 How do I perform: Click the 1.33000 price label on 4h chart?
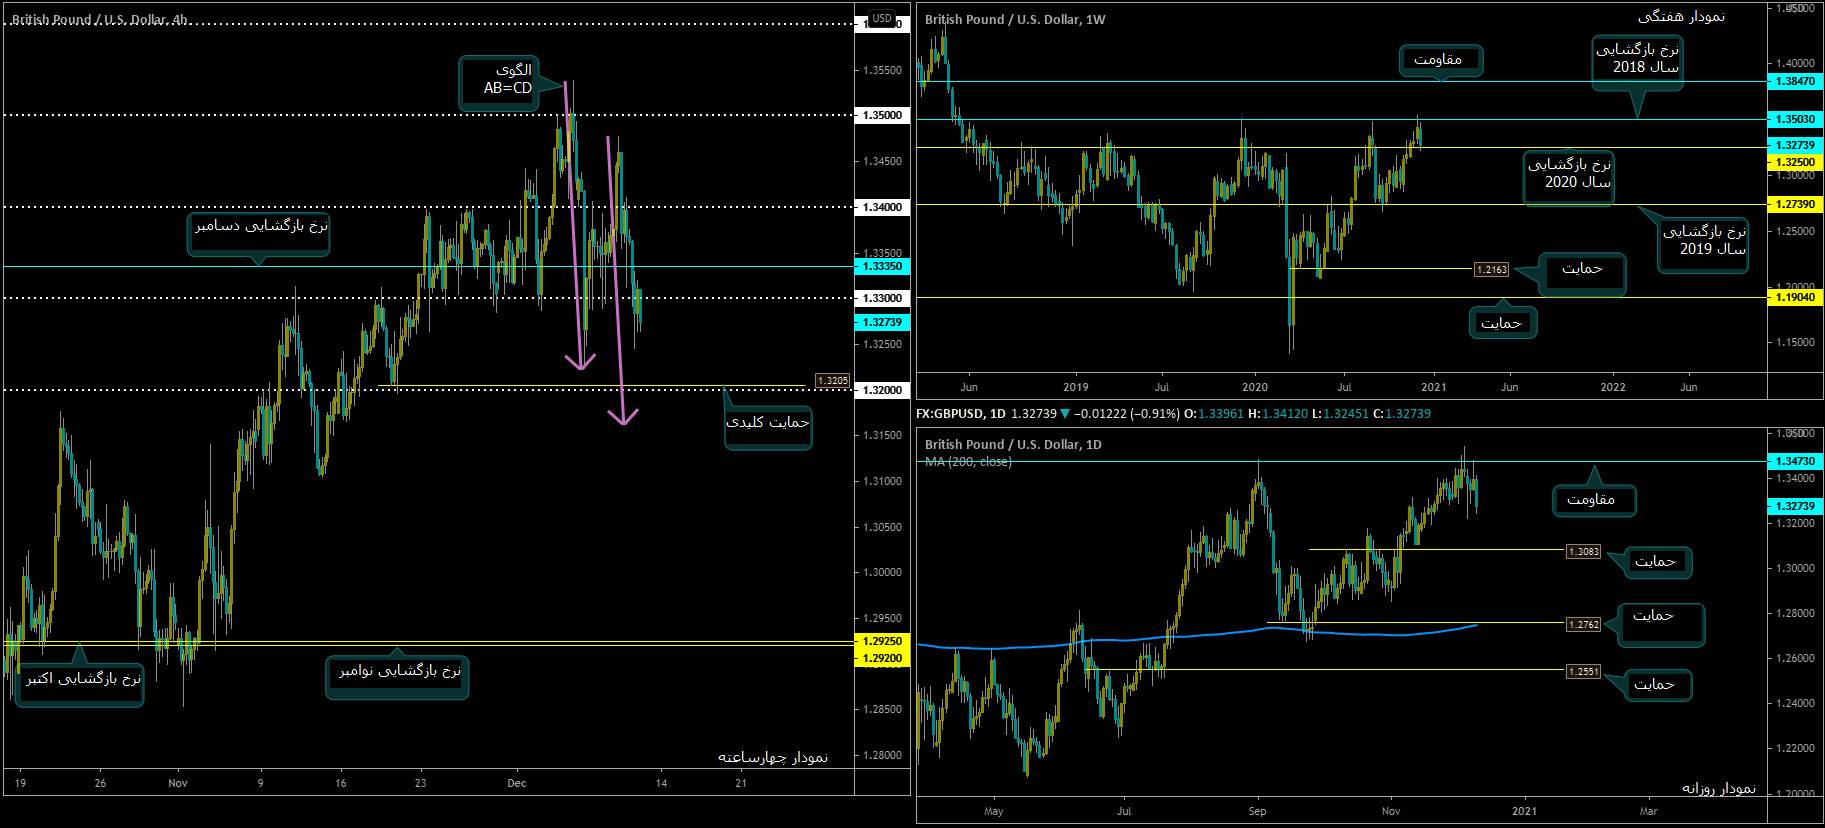tap(881, 298)
